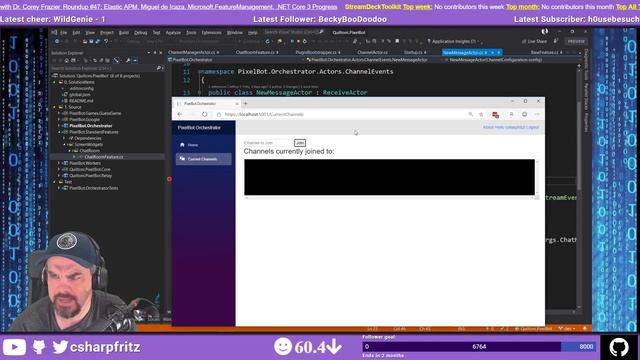Click the YouTube icon in the stream overlay
The height and width of the screenshot is (360, 640).
point(14,347)
